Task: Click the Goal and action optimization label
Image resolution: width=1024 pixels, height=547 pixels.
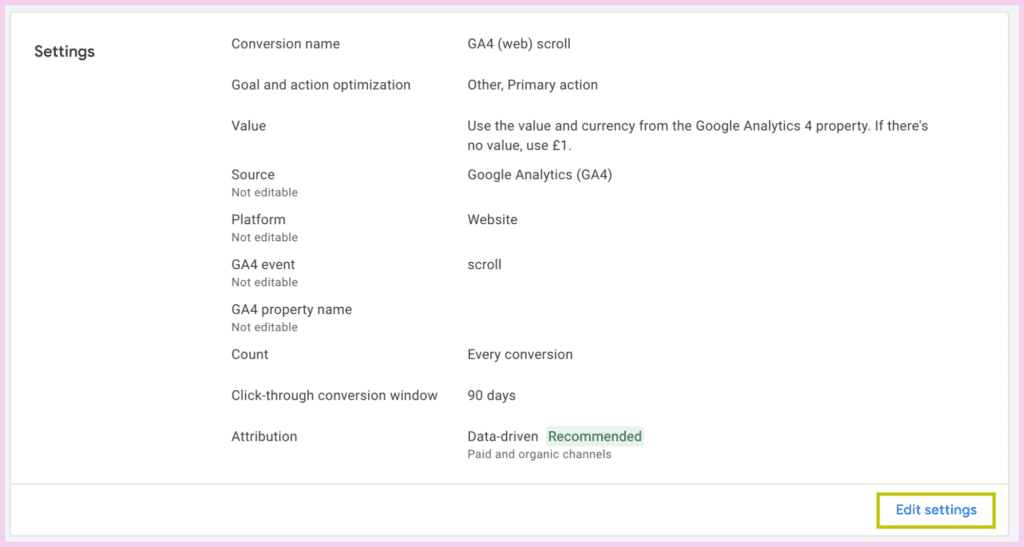Action: point(321,85)
